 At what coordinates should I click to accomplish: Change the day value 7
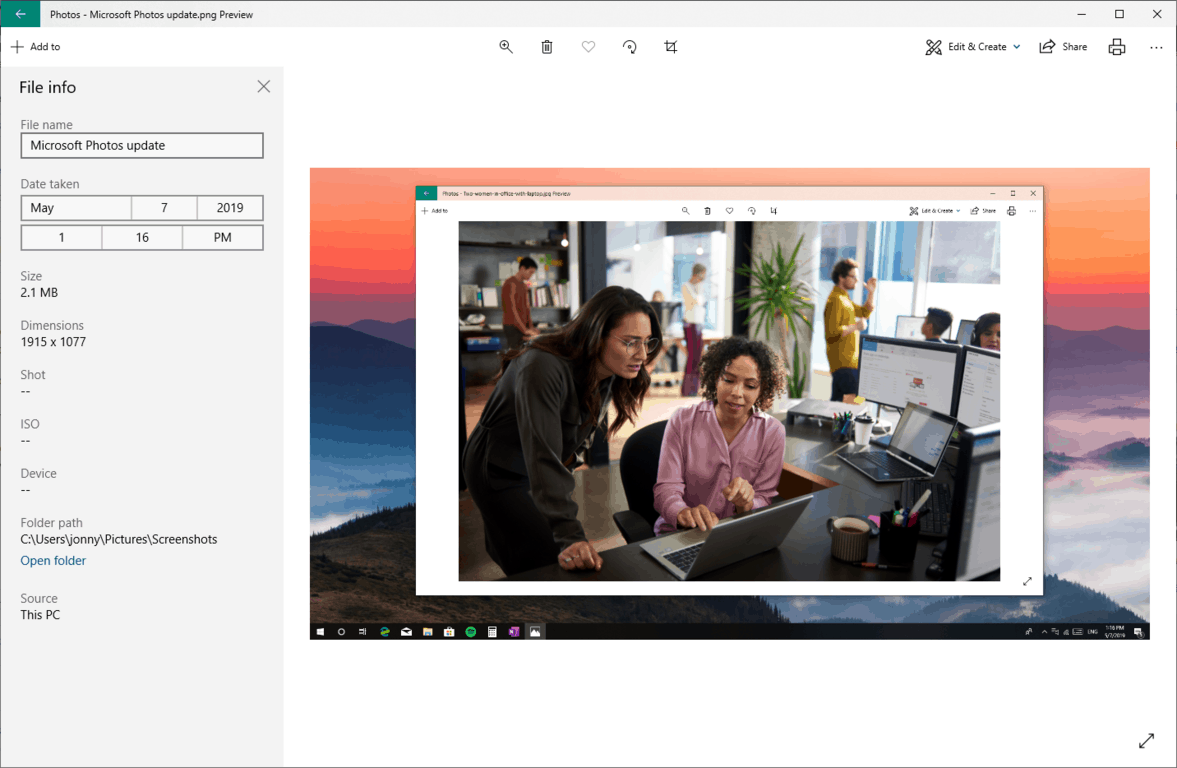point(164,208)
